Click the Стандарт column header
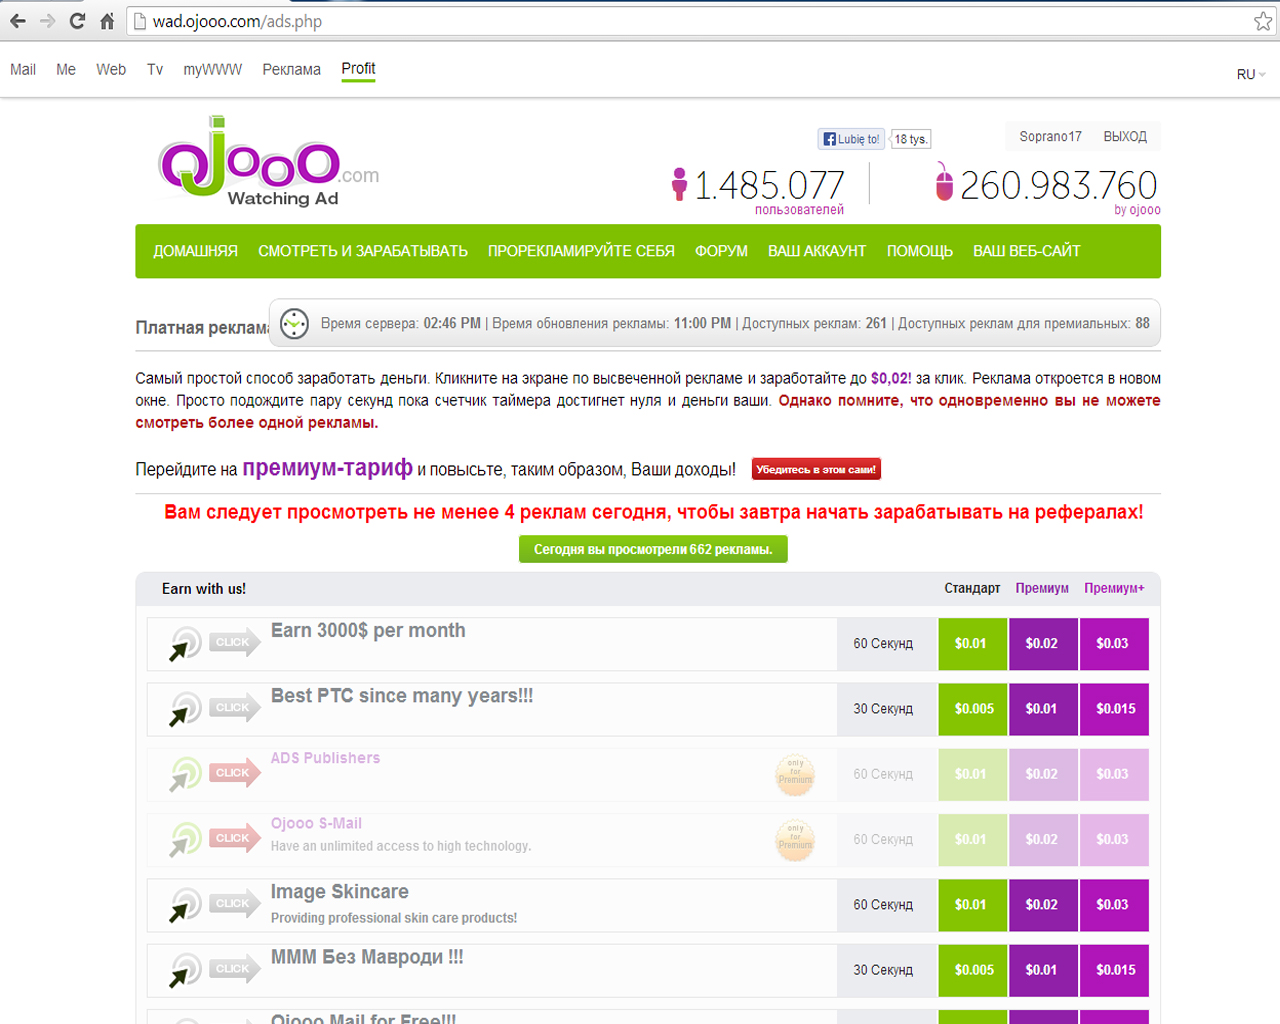 click(972, 588)
